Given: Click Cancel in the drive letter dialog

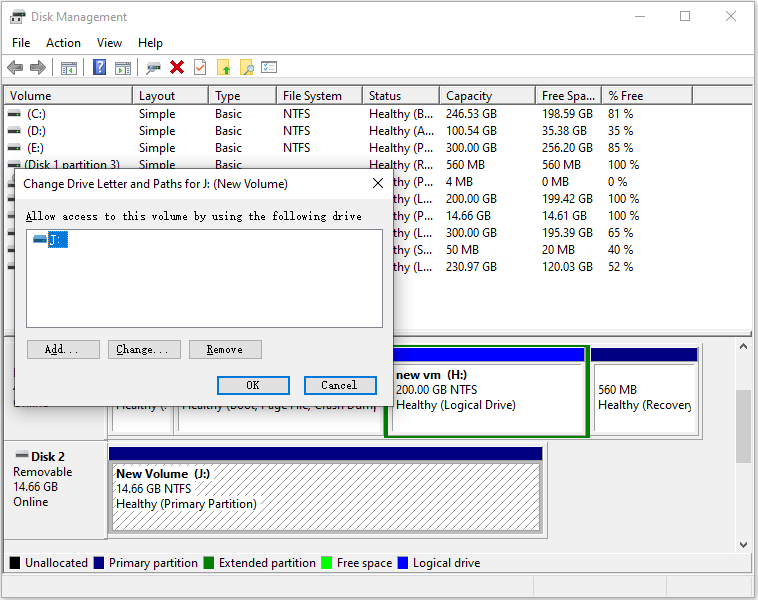Looking at the screenshot, I should pyautogui.click(x=339, y=386).
